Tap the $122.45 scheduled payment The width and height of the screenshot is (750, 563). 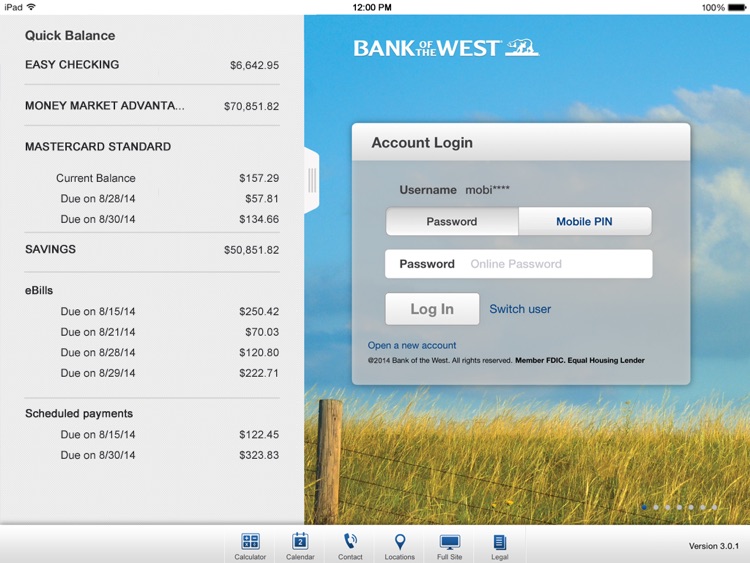(259, 434)
